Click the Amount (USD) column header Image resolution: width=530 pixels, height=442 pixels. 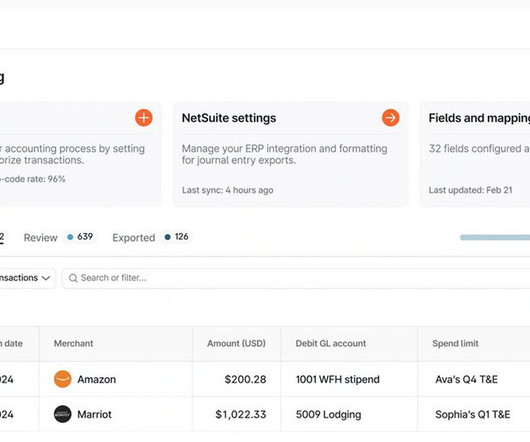coord(236,344)
